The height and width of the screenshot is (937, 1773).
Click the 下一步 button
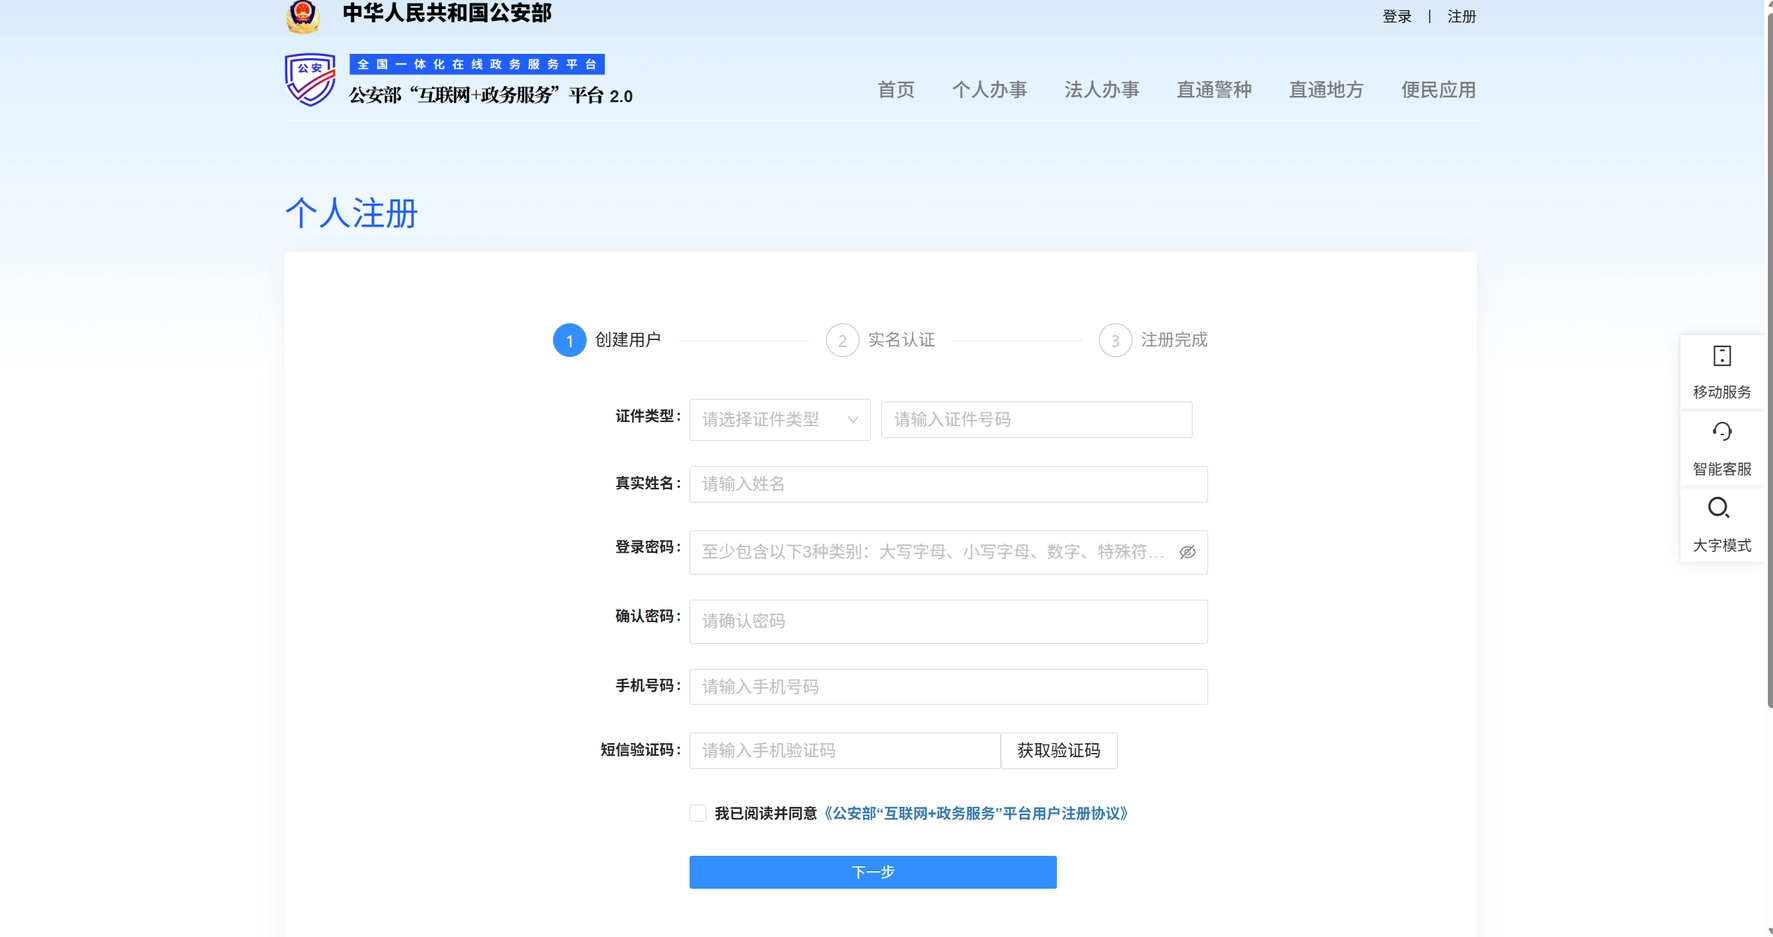click(x=872, y=871)
